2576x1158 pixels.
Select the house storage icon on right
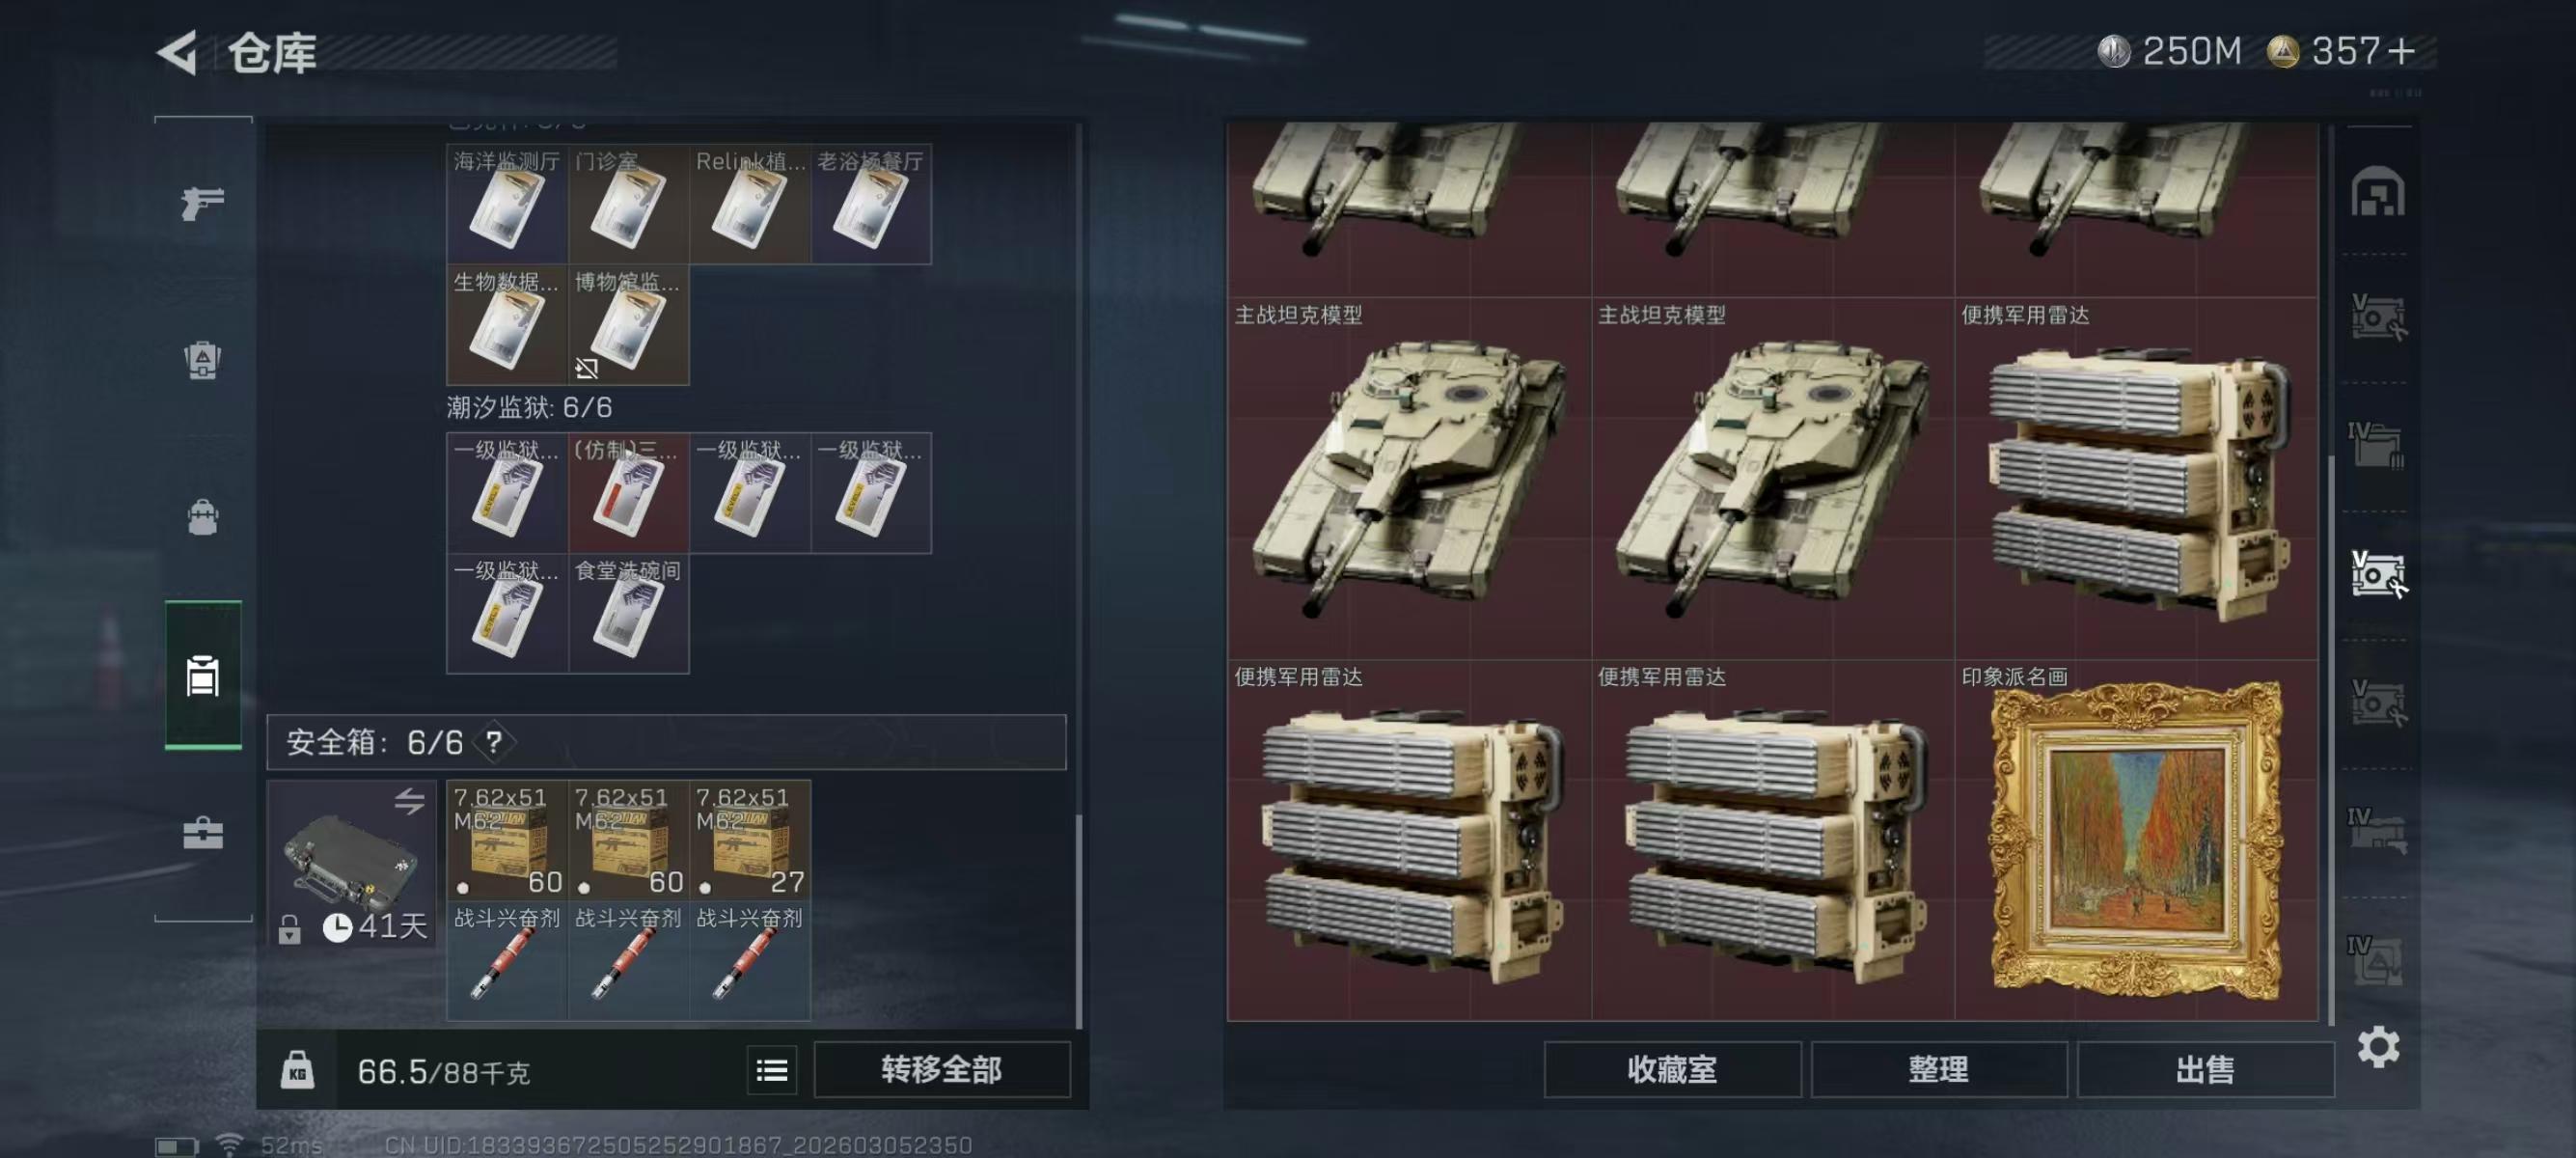coord(2378,191)
